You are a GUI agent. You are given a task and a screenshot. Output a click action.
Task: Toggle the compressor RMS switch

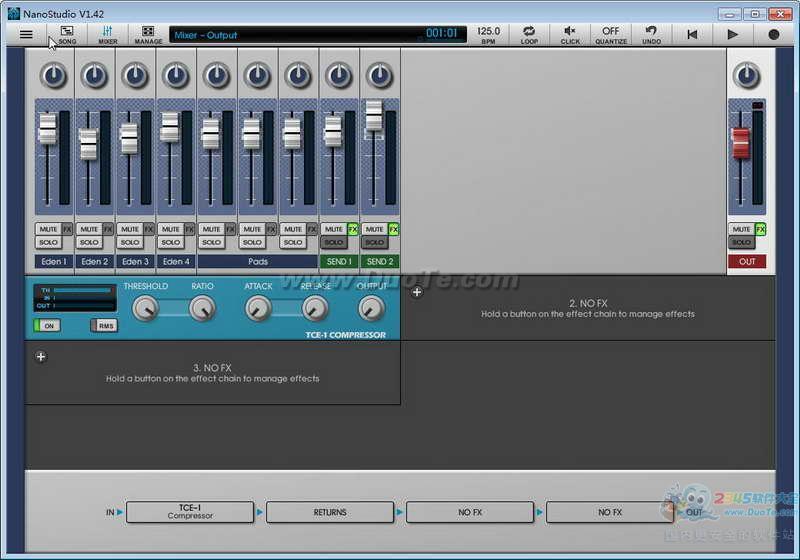coord(104,325)
